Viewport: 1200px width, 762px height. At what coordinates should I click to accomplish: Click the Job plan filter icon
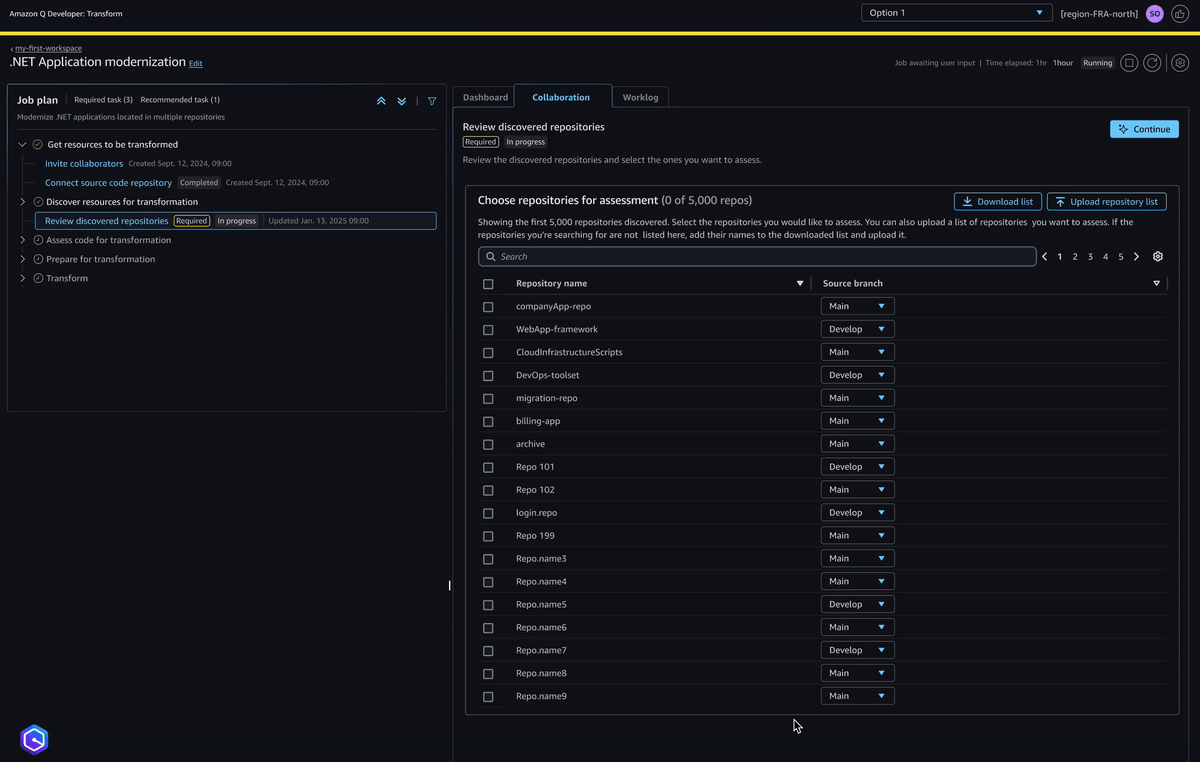click(x=432, y=101)
